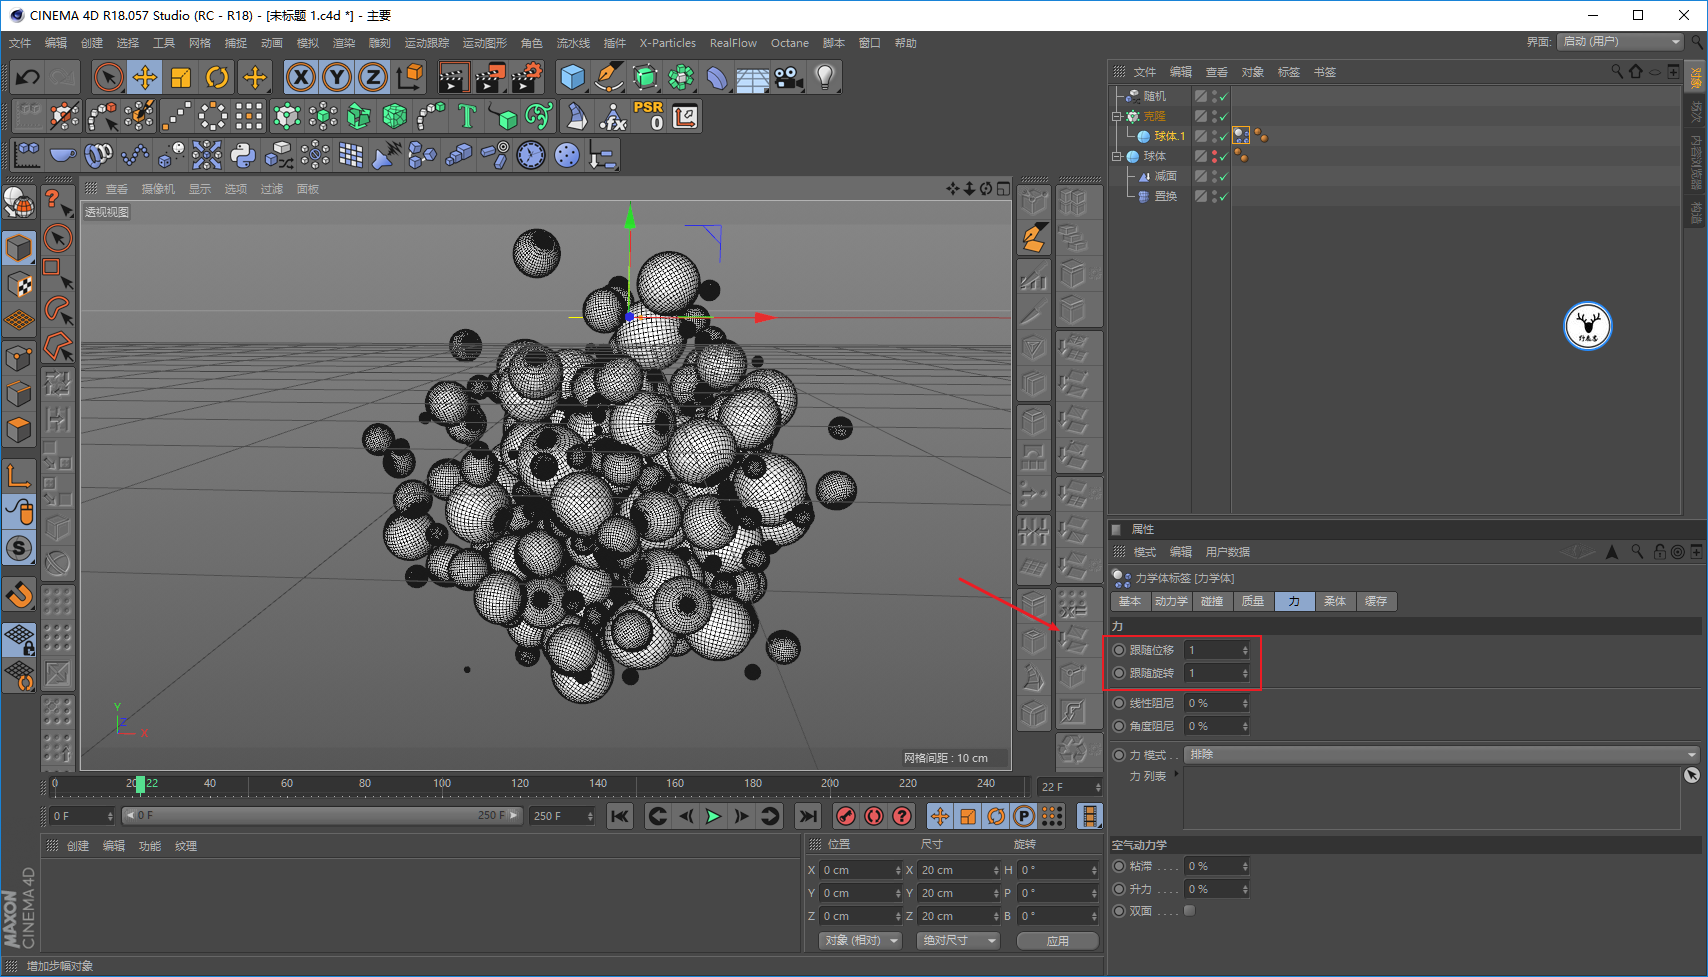
Task: Click the Undo arrow icon
Action: click(28, 77)
